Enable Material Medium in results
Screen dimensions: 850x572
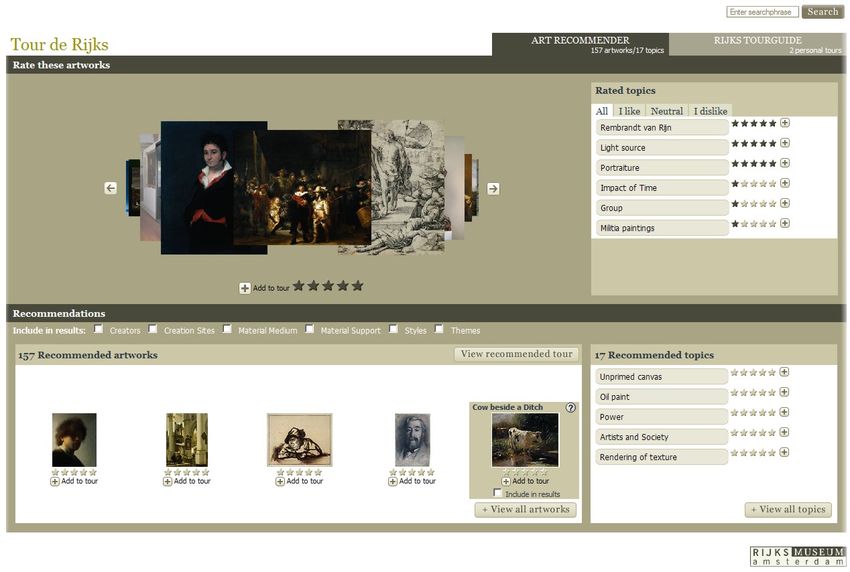227,329
